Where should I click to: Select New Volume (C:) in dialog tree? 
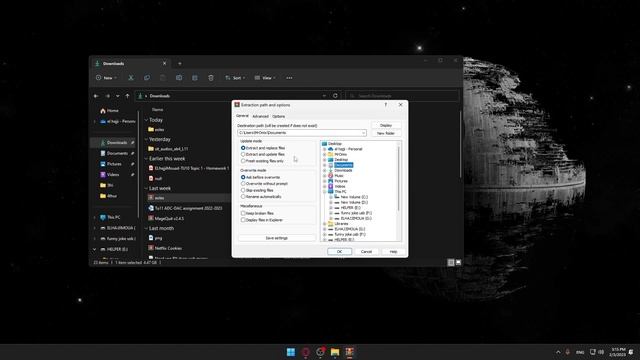(353, 197)
